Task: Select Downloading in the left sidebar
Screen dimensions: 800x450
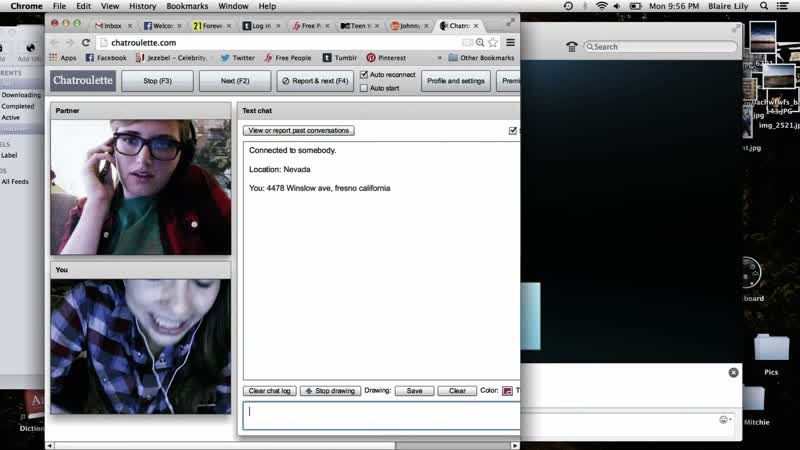Action: point(21,95)
